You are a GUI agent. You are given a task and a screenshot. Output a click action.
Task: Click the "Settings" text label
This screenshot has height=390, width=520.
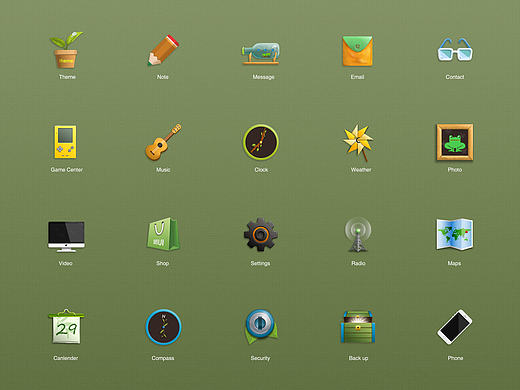coord(260,263)
